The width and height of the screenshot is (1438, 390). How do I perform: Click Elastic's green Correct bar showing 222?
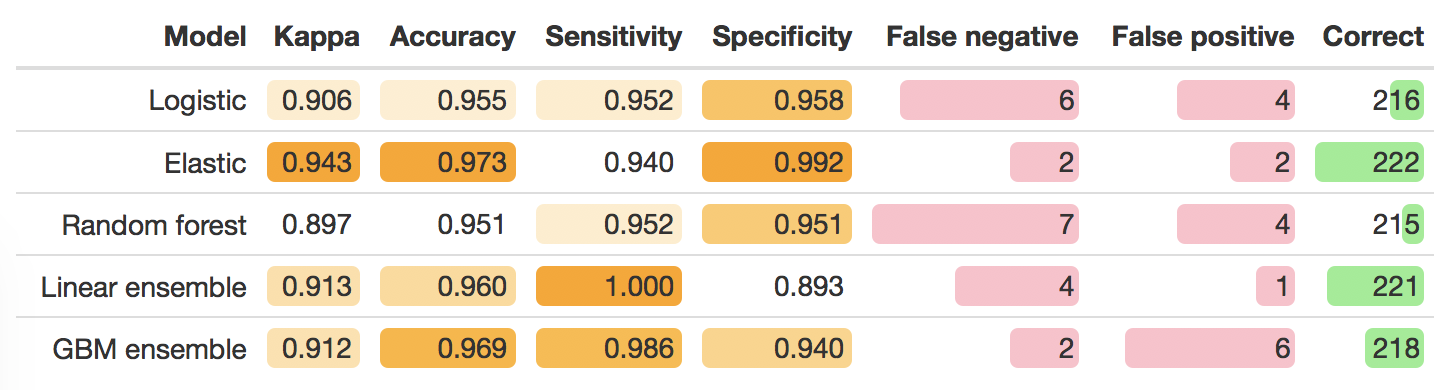(1369, 162)
